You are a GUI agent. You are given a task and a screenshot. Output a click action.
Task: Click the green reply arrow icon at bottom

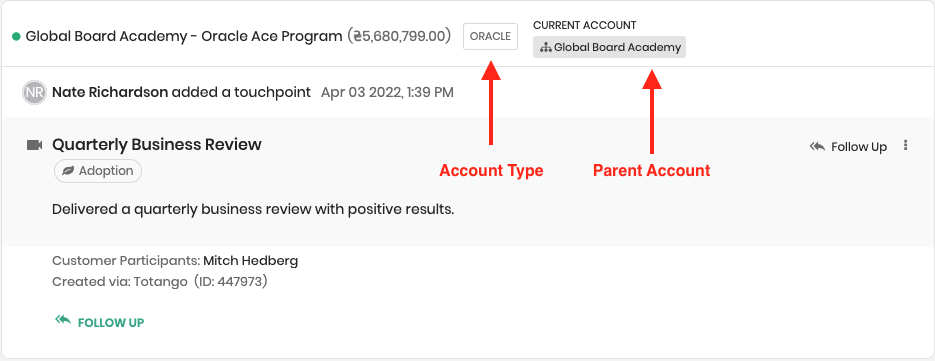click(63, 320)
